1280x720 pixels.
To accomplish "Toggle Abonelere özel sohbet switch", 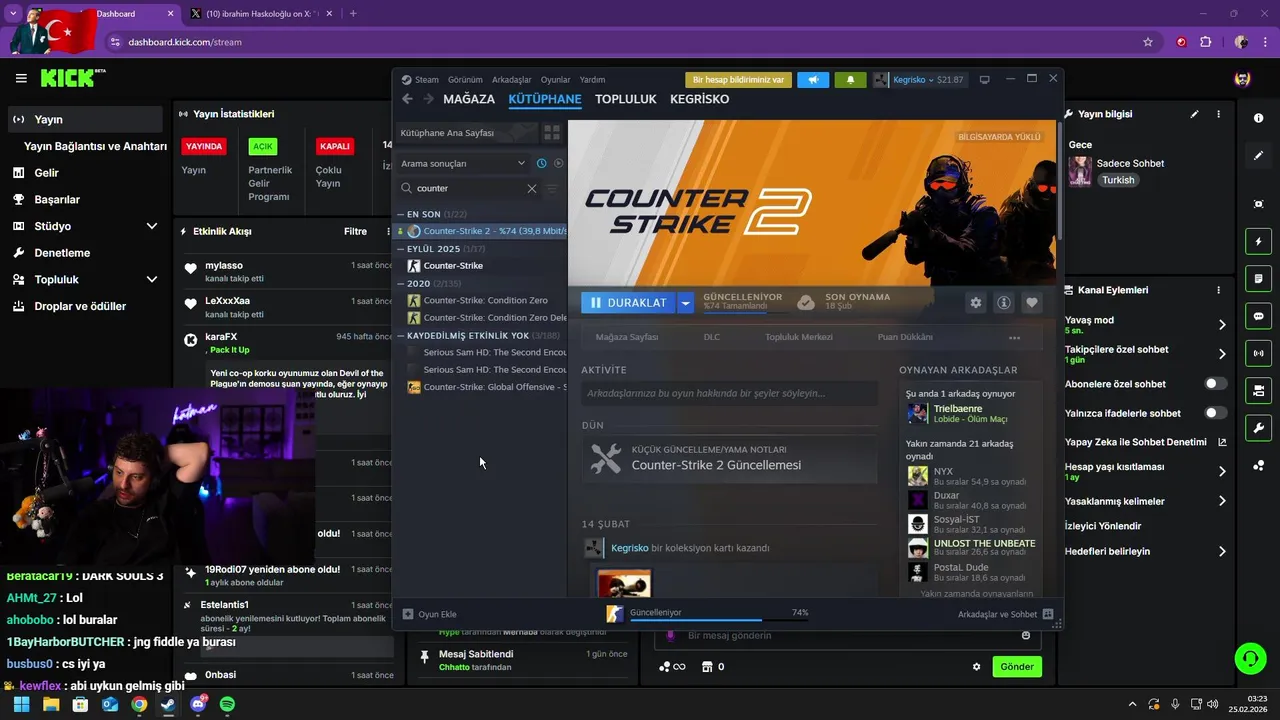I will (x=1216, y=384).
